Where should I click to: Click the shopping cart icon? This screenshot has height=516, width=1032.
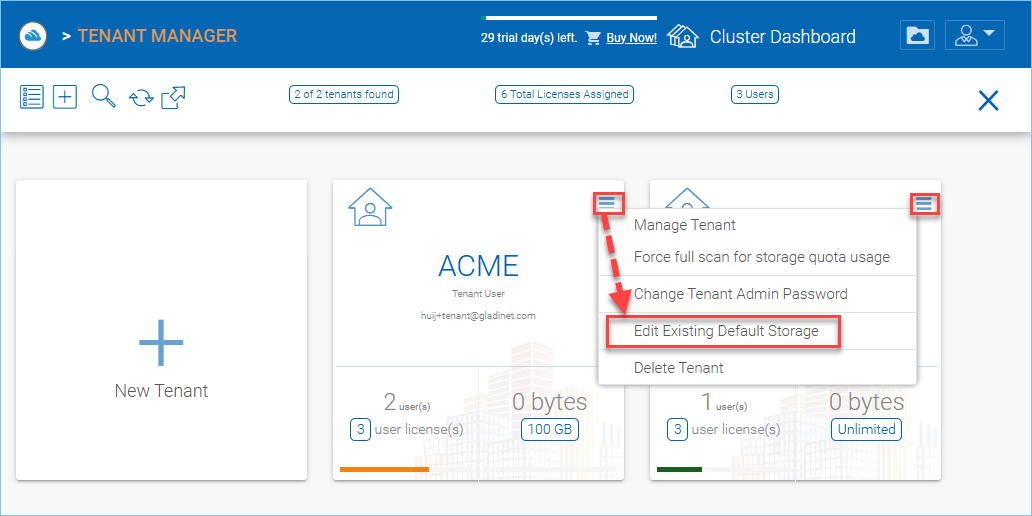594,38
